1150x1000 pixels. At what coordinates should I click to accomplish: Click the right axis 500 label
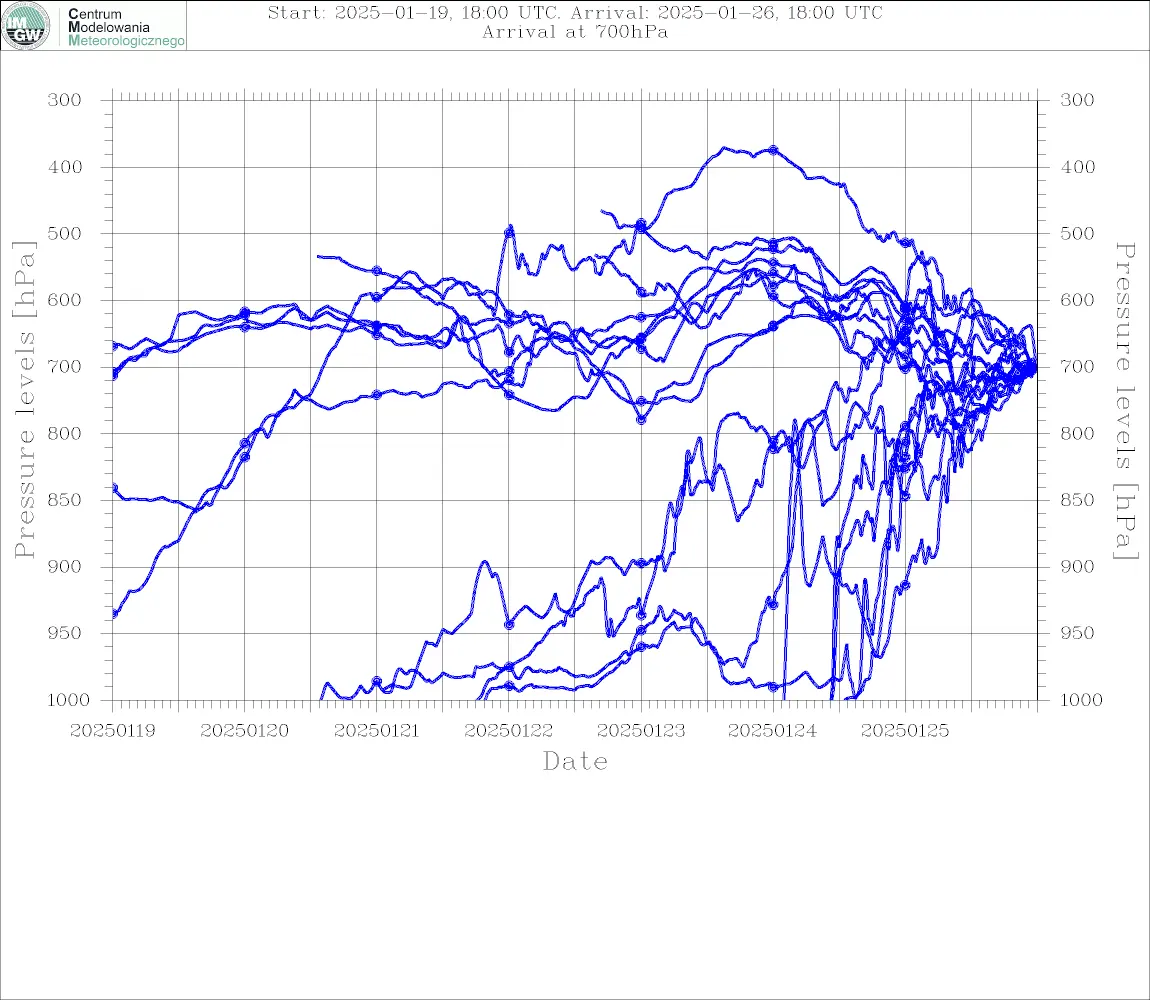[x=1077, y=233]
